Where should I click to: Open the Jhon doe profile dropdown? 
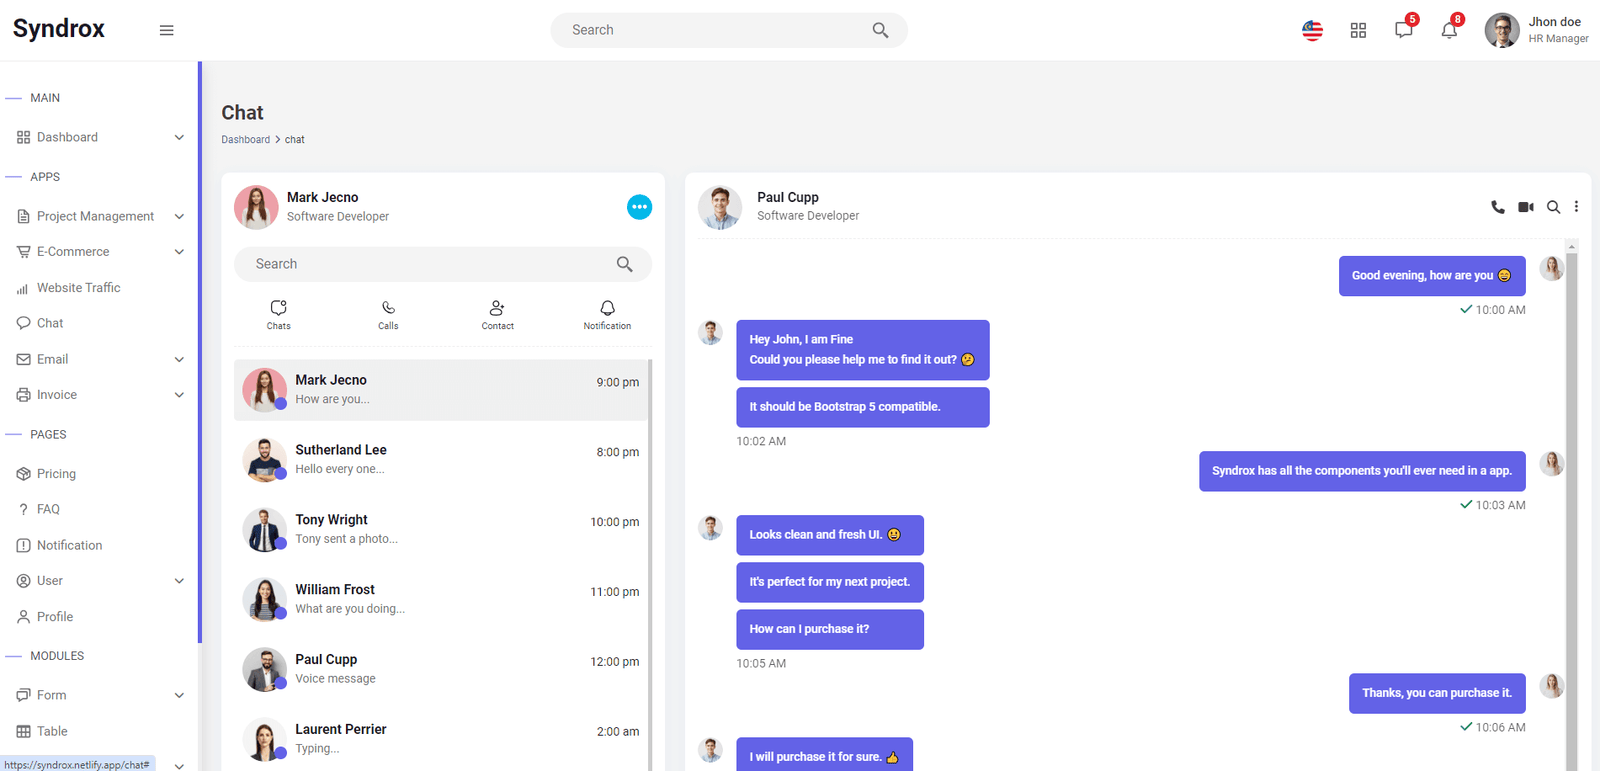1536,30
